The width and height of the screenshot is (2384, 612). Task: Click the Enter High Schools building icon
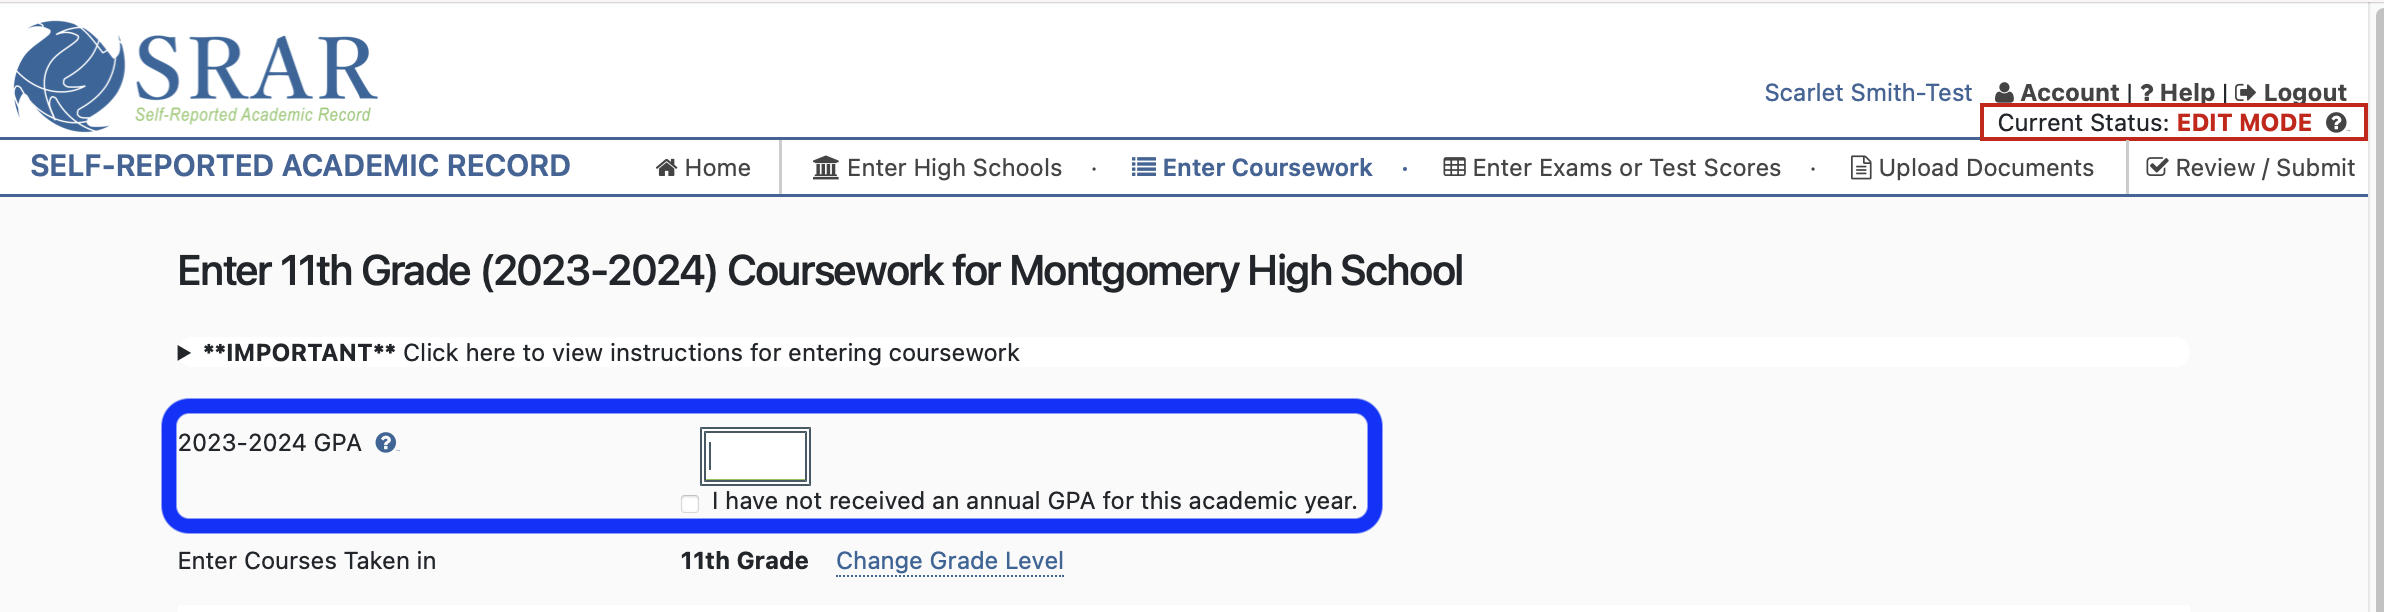point(826,168)
